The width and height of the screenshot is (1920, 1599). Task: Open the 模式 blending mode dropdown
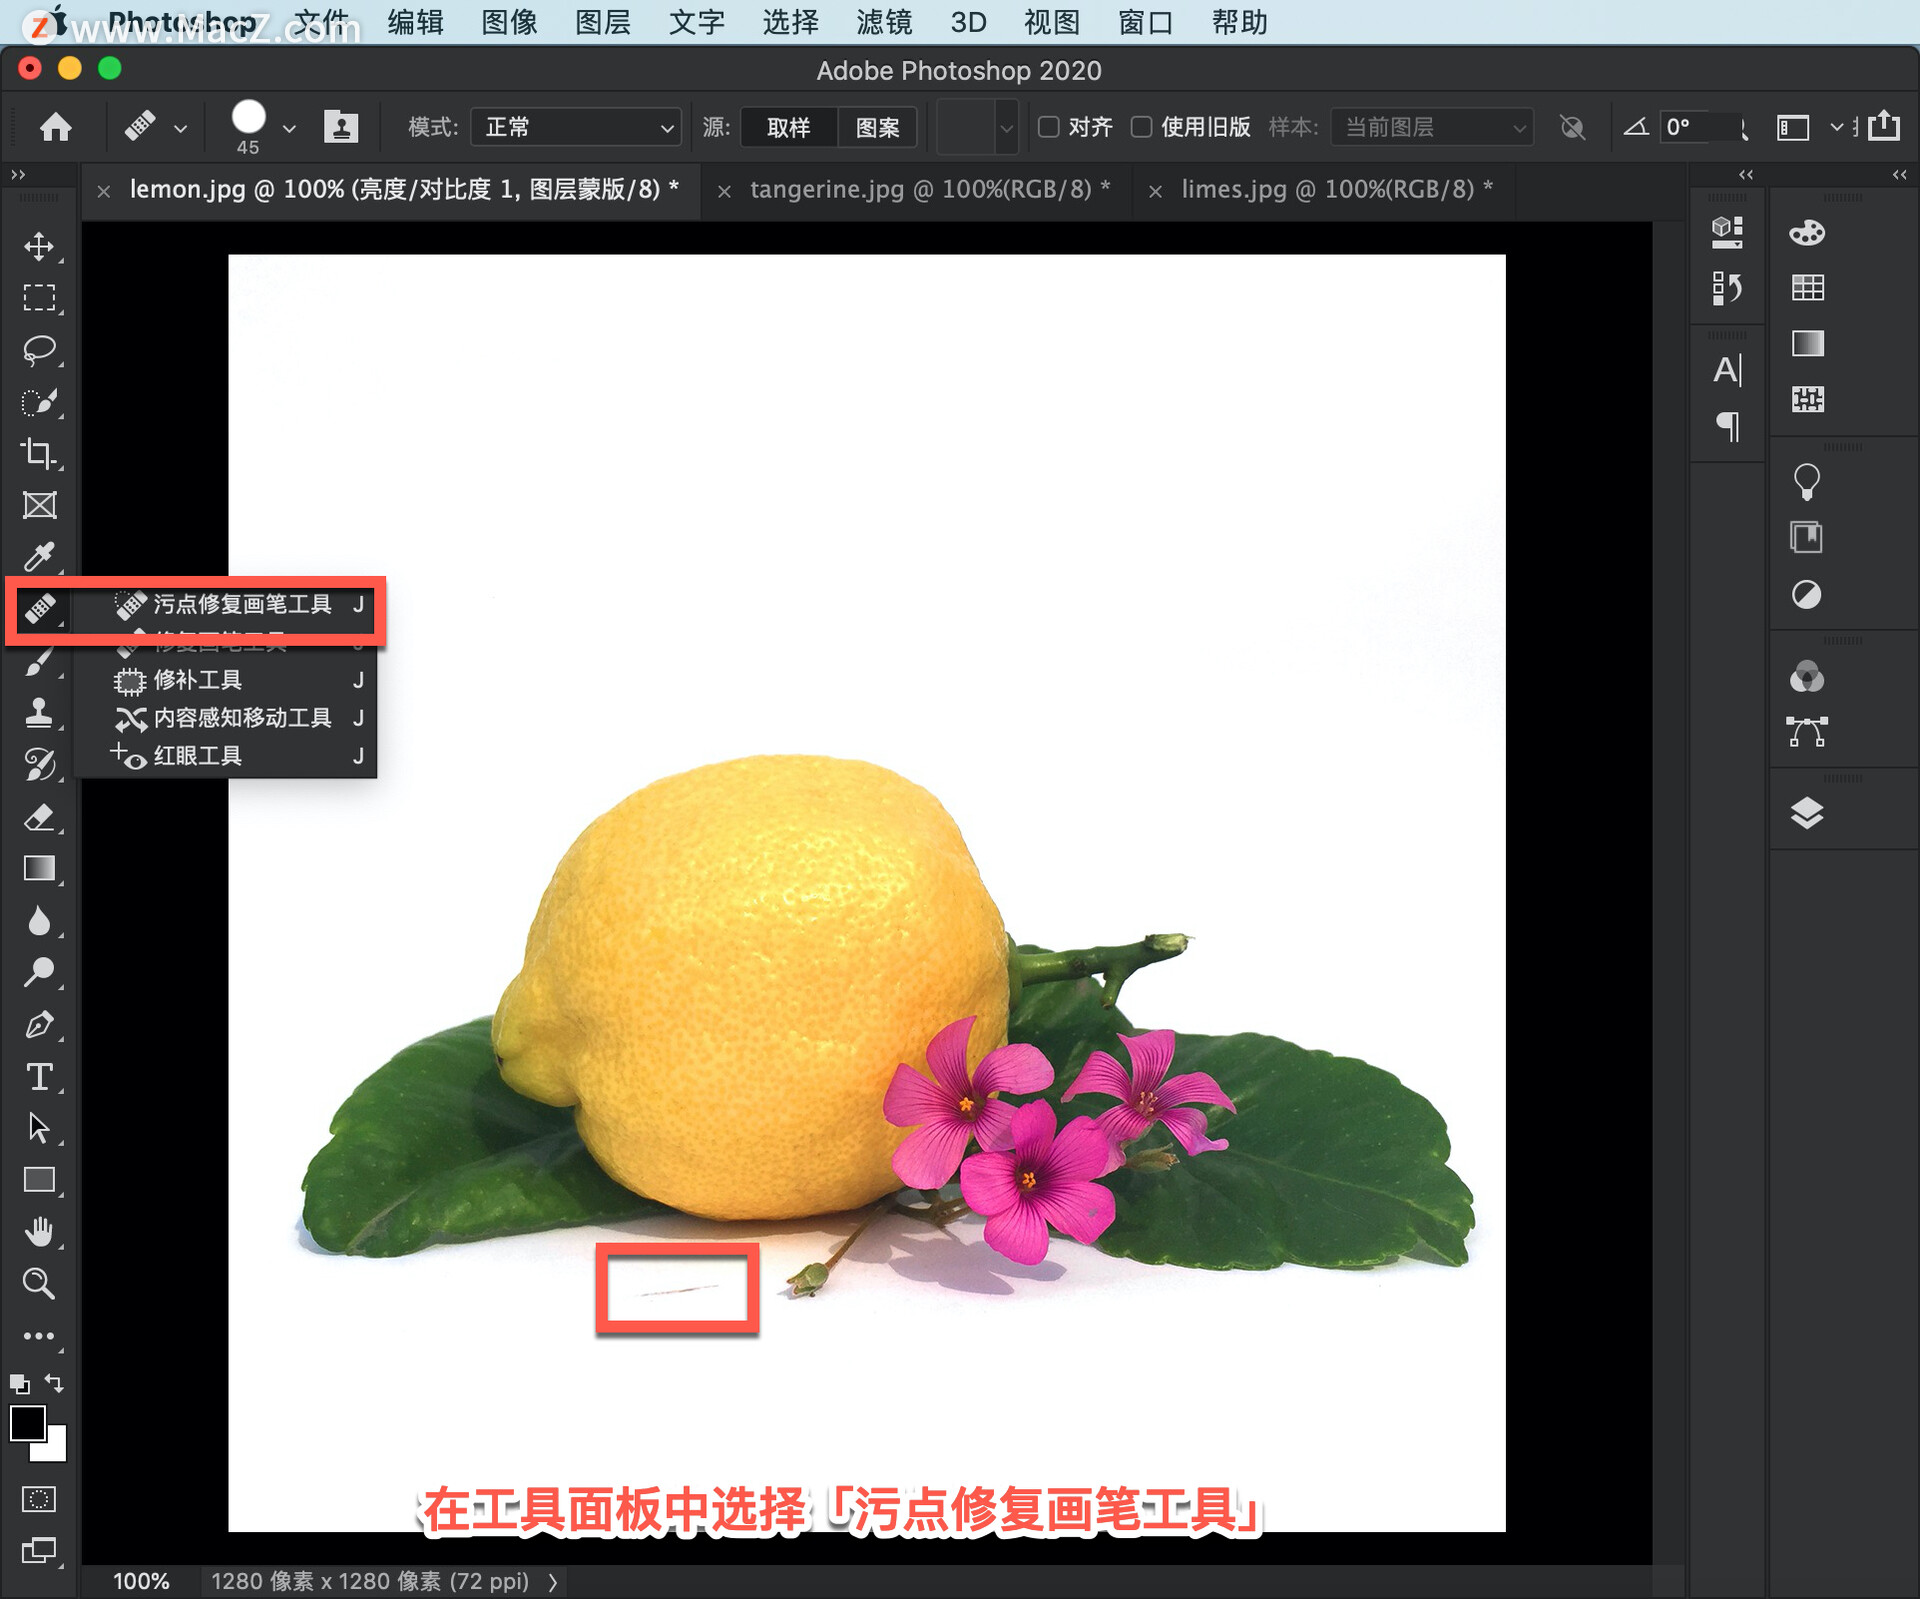[575, 127]
